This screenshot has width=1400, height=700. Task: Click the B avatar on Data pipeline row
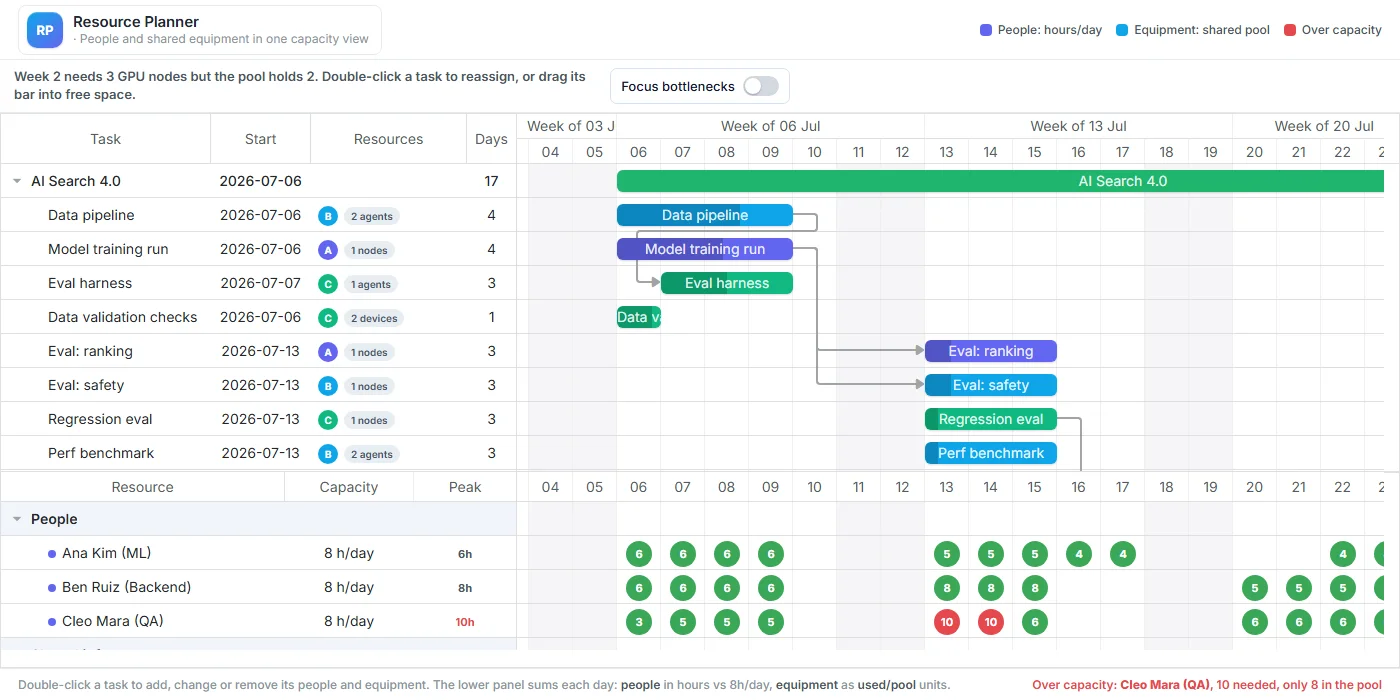tap(327, 215)
